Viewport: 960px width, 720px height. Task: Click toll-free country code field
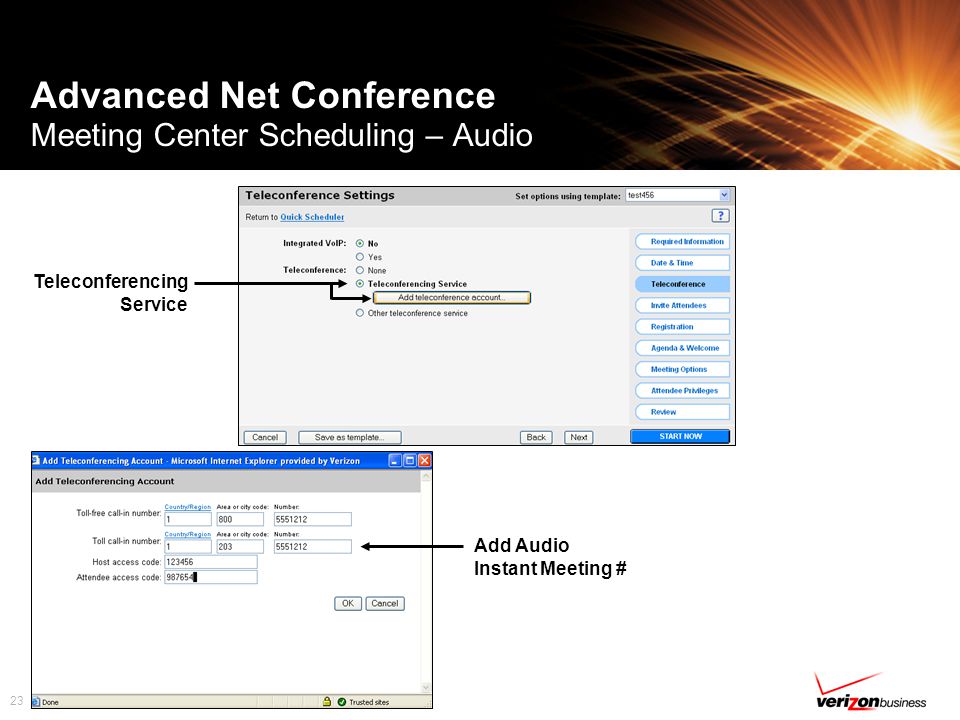[x=188, y=519]
